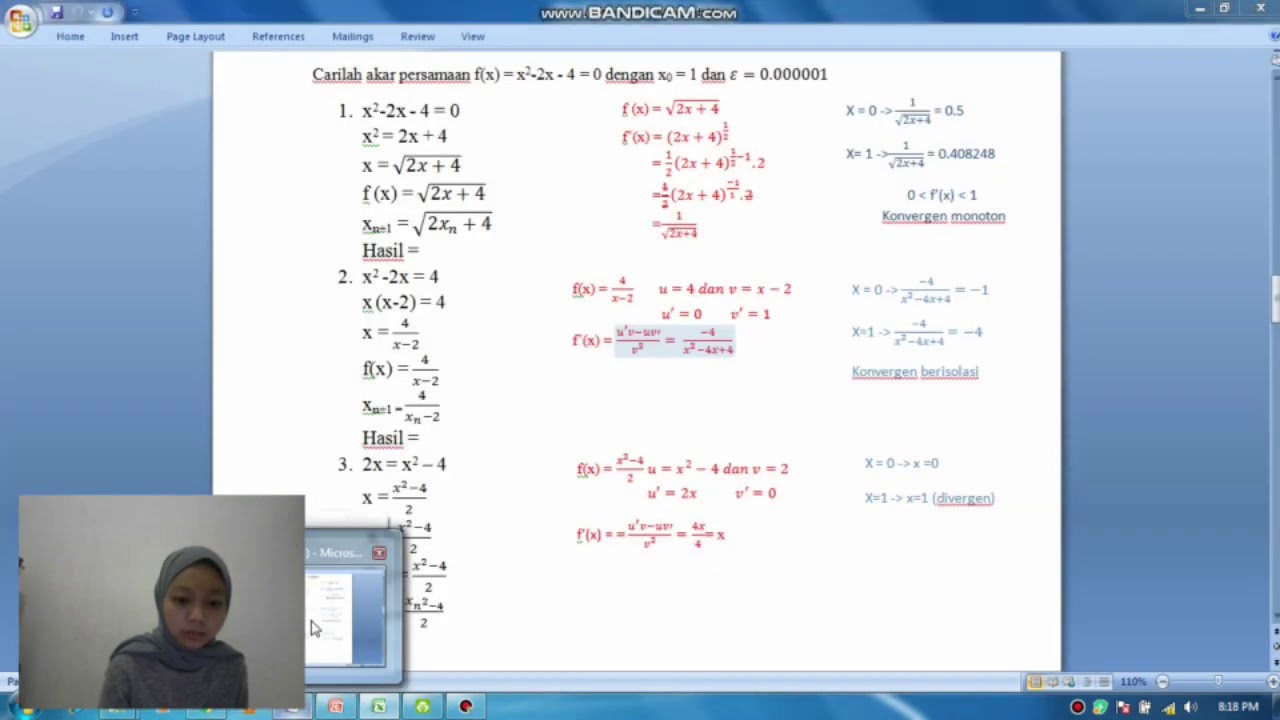
Task: Click the Word window preview thumbnail
Action: pyautogui.click(x=345, y=618)
